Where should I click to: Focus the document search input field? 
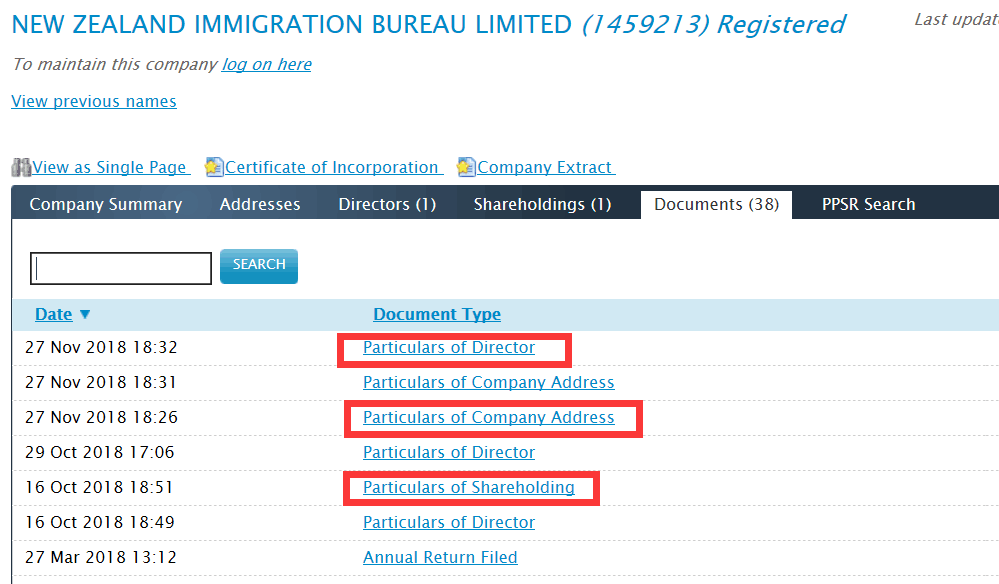tap(121, 268)
